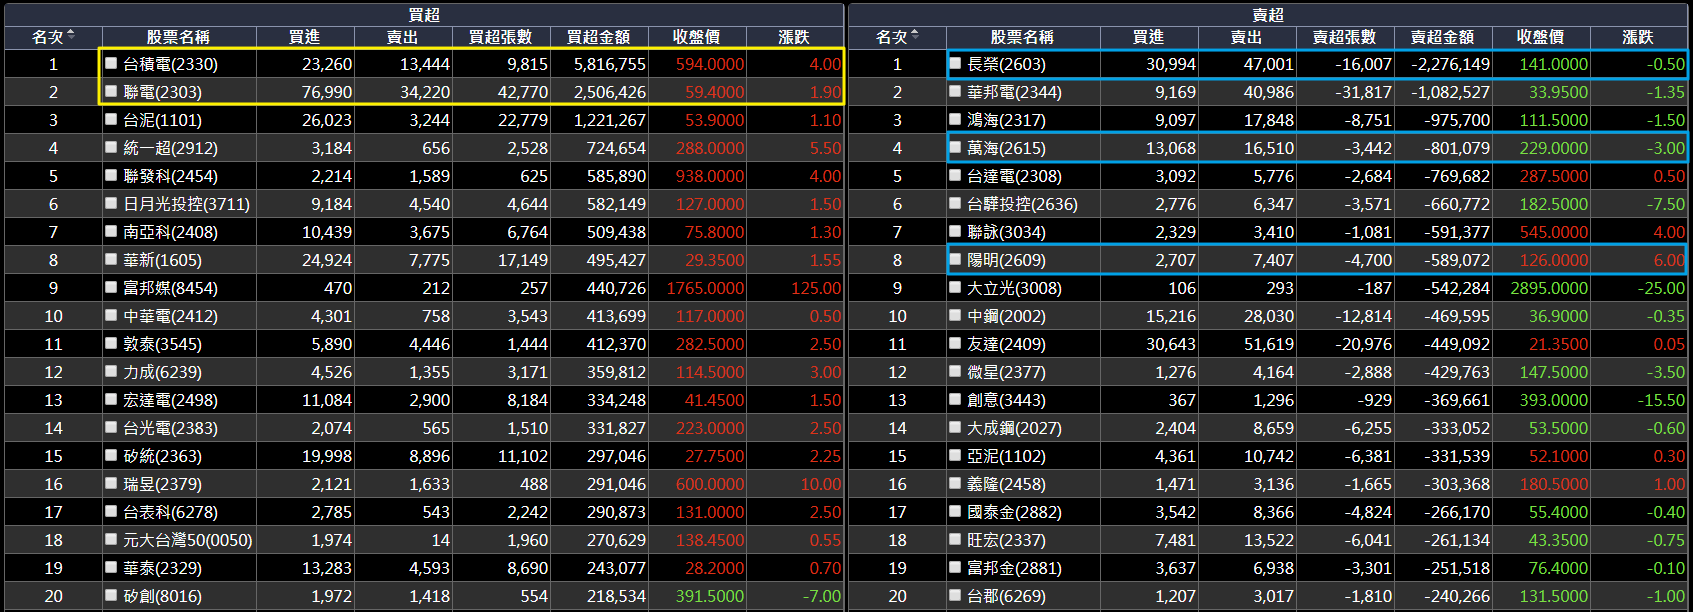Sort the 賣超 table by 名次 arrow
Screen dimensions: 1693x612
[915, 36]
